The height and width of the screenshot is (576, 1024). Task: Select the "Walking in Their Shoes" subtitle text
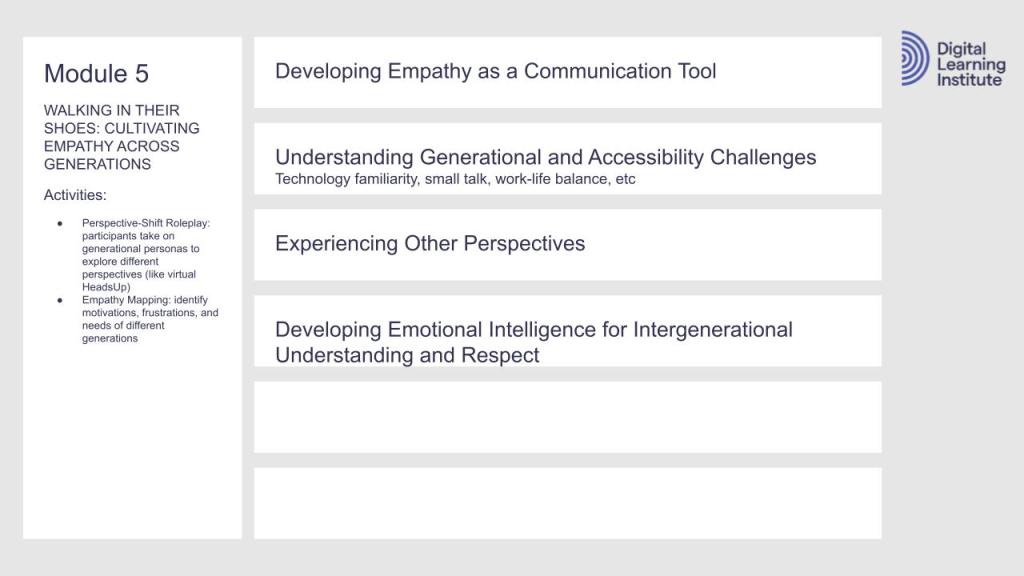coord(121,137)
